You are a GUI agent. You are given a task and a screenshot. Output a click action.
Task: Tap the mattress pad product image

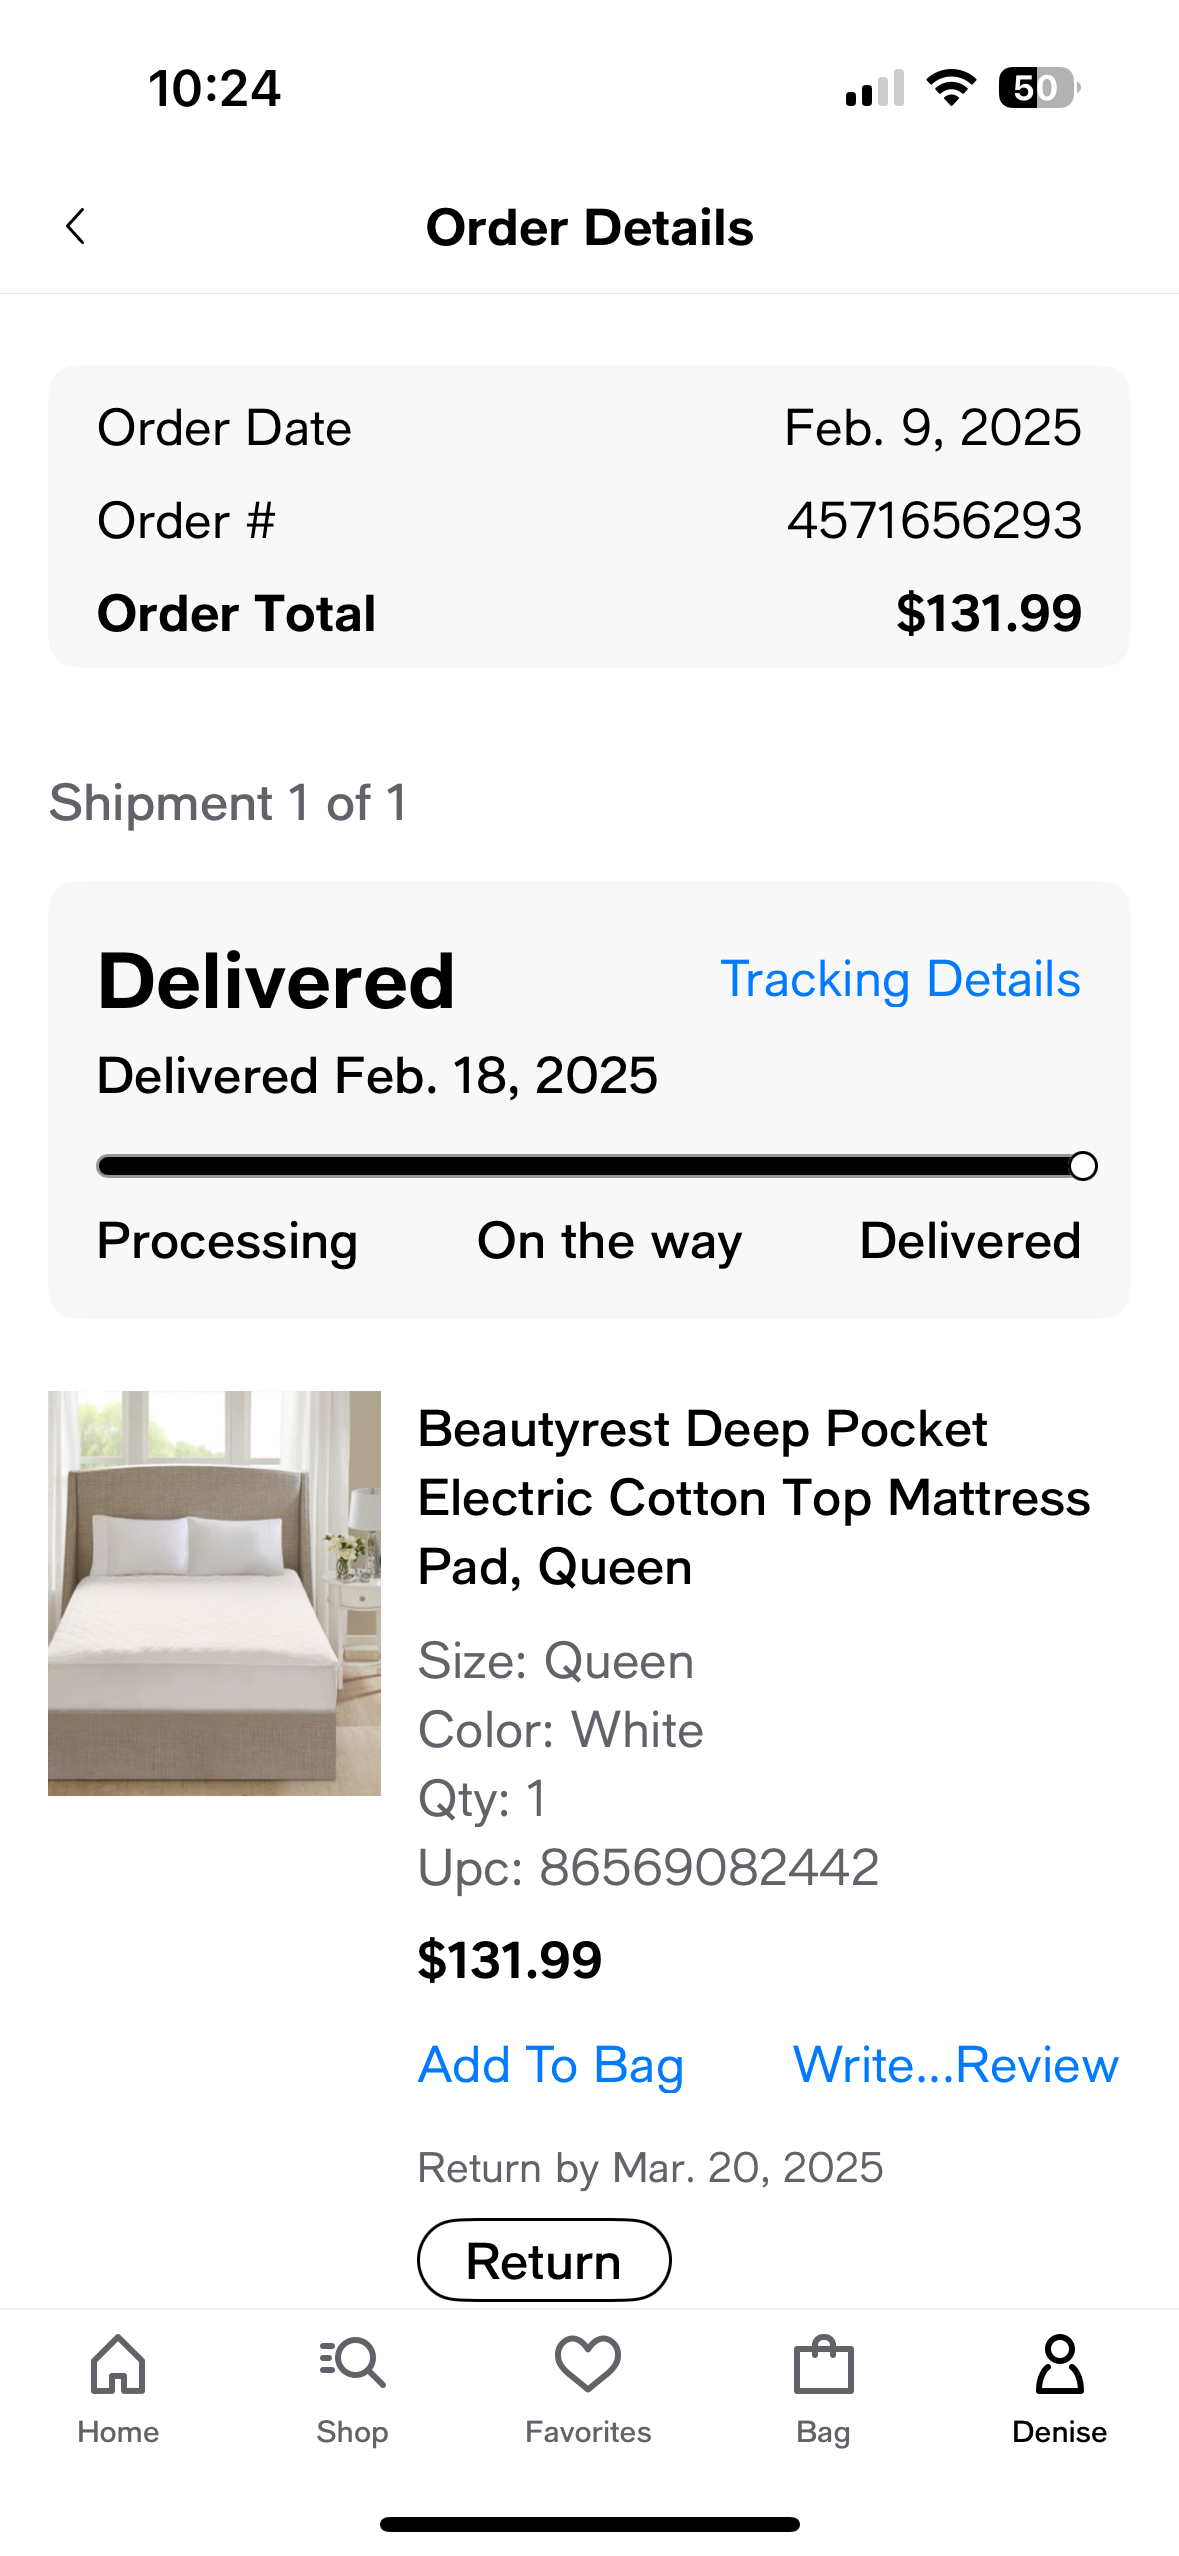click(214, 1593)
